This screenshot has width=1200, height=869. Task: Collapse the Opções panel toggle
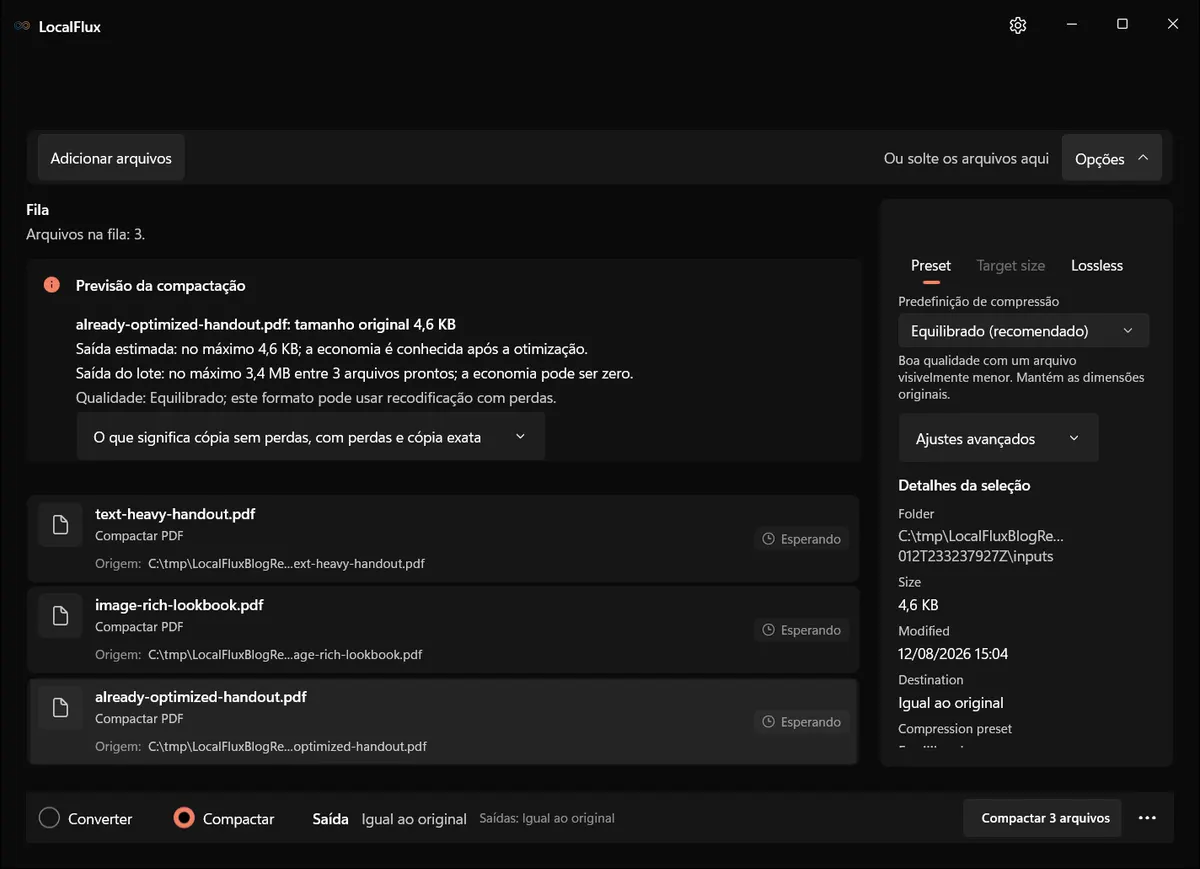(1112, 158)
